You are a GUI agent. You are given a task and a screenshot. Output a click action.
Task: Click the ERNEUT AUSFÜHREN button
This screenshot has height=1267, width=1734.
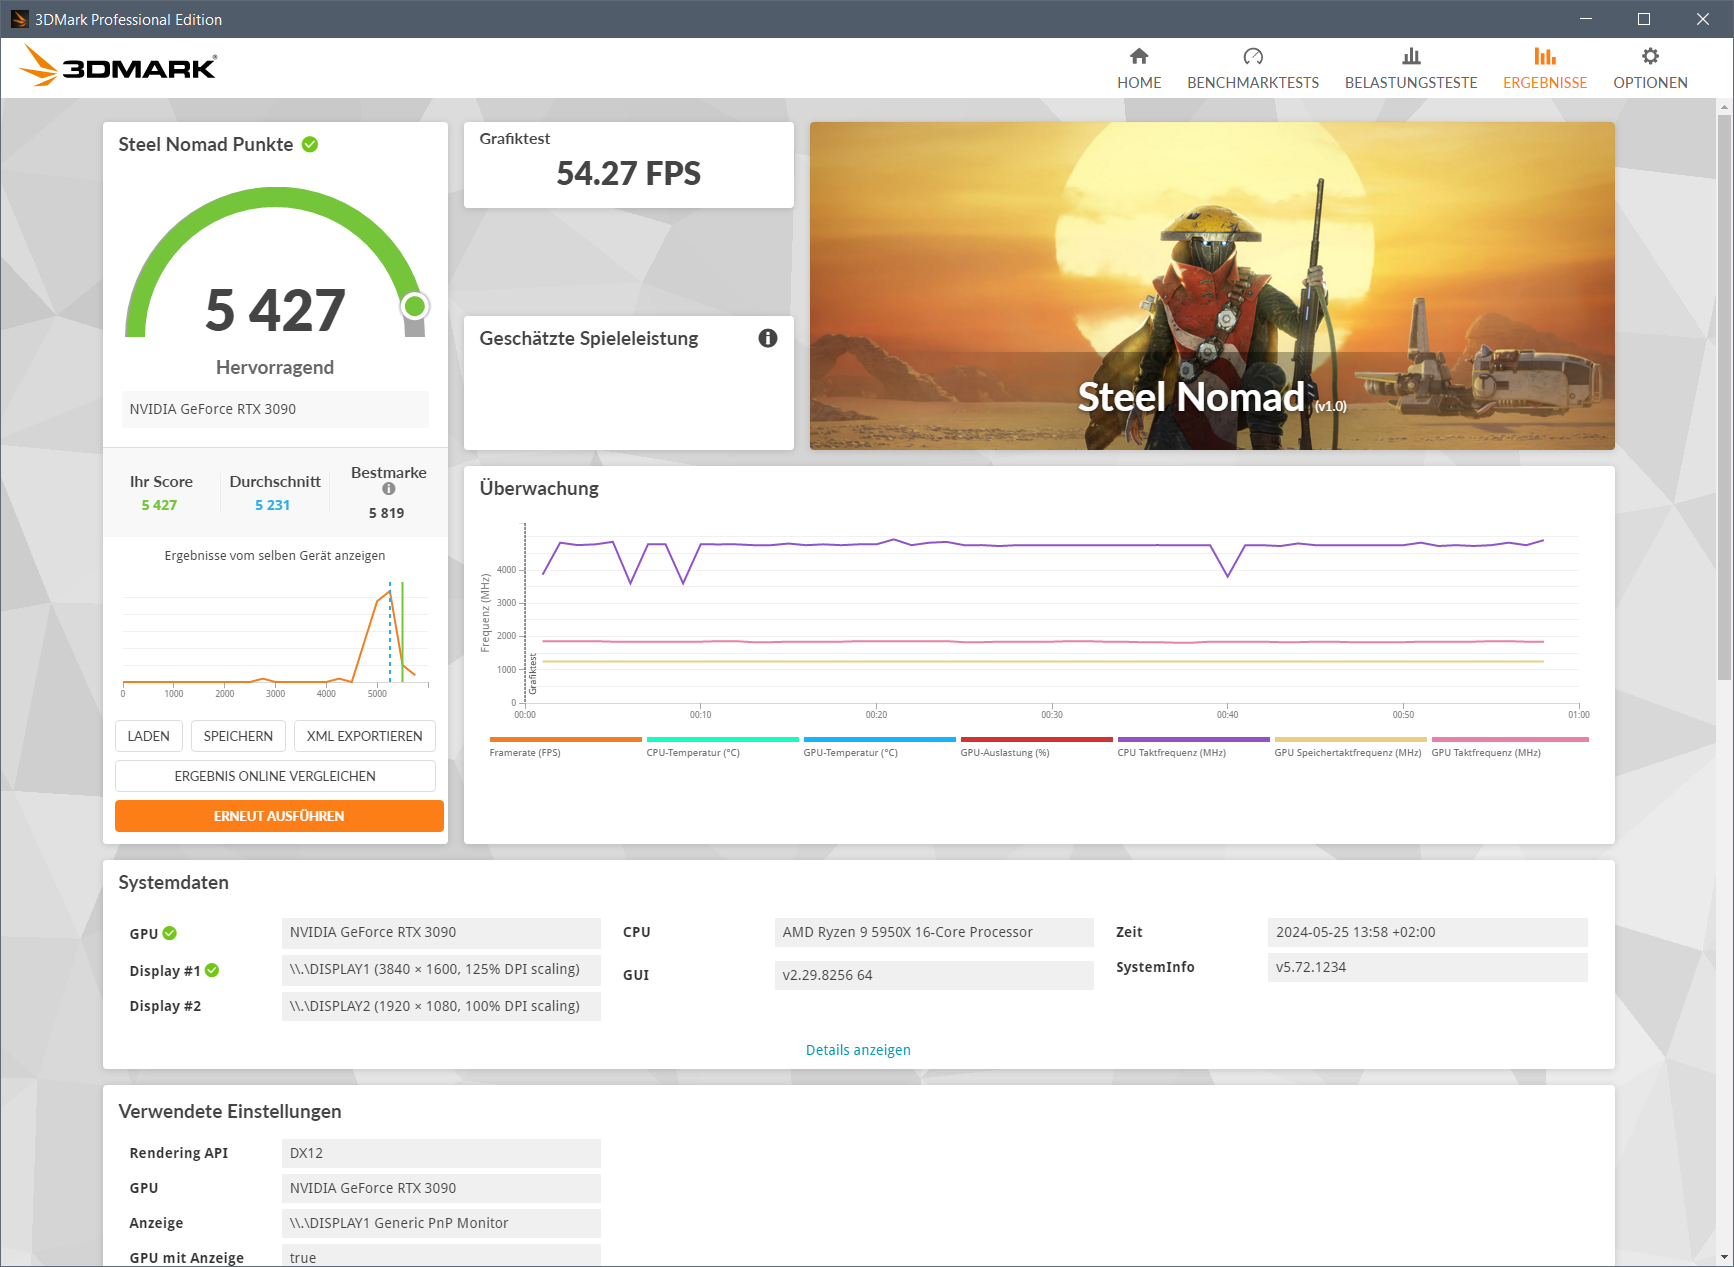[279, 815]
